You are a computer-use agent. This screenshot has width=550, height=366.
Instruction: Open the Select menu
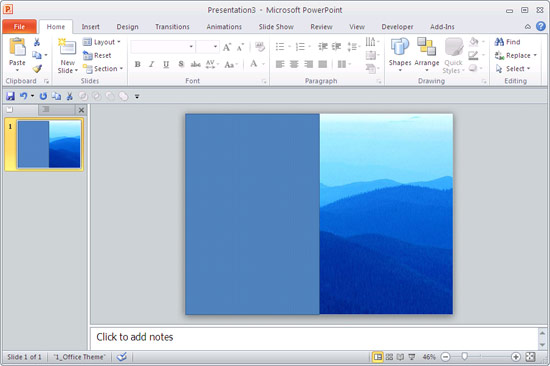coord(512,69)
